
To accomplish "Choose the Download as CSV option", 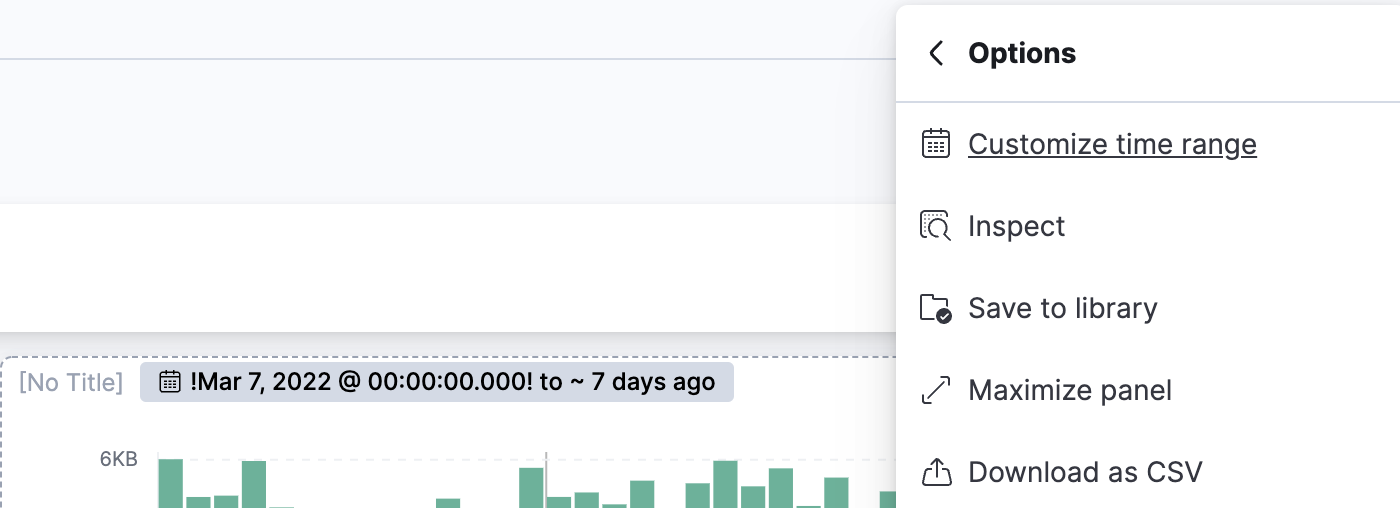I will (1148, 472).
